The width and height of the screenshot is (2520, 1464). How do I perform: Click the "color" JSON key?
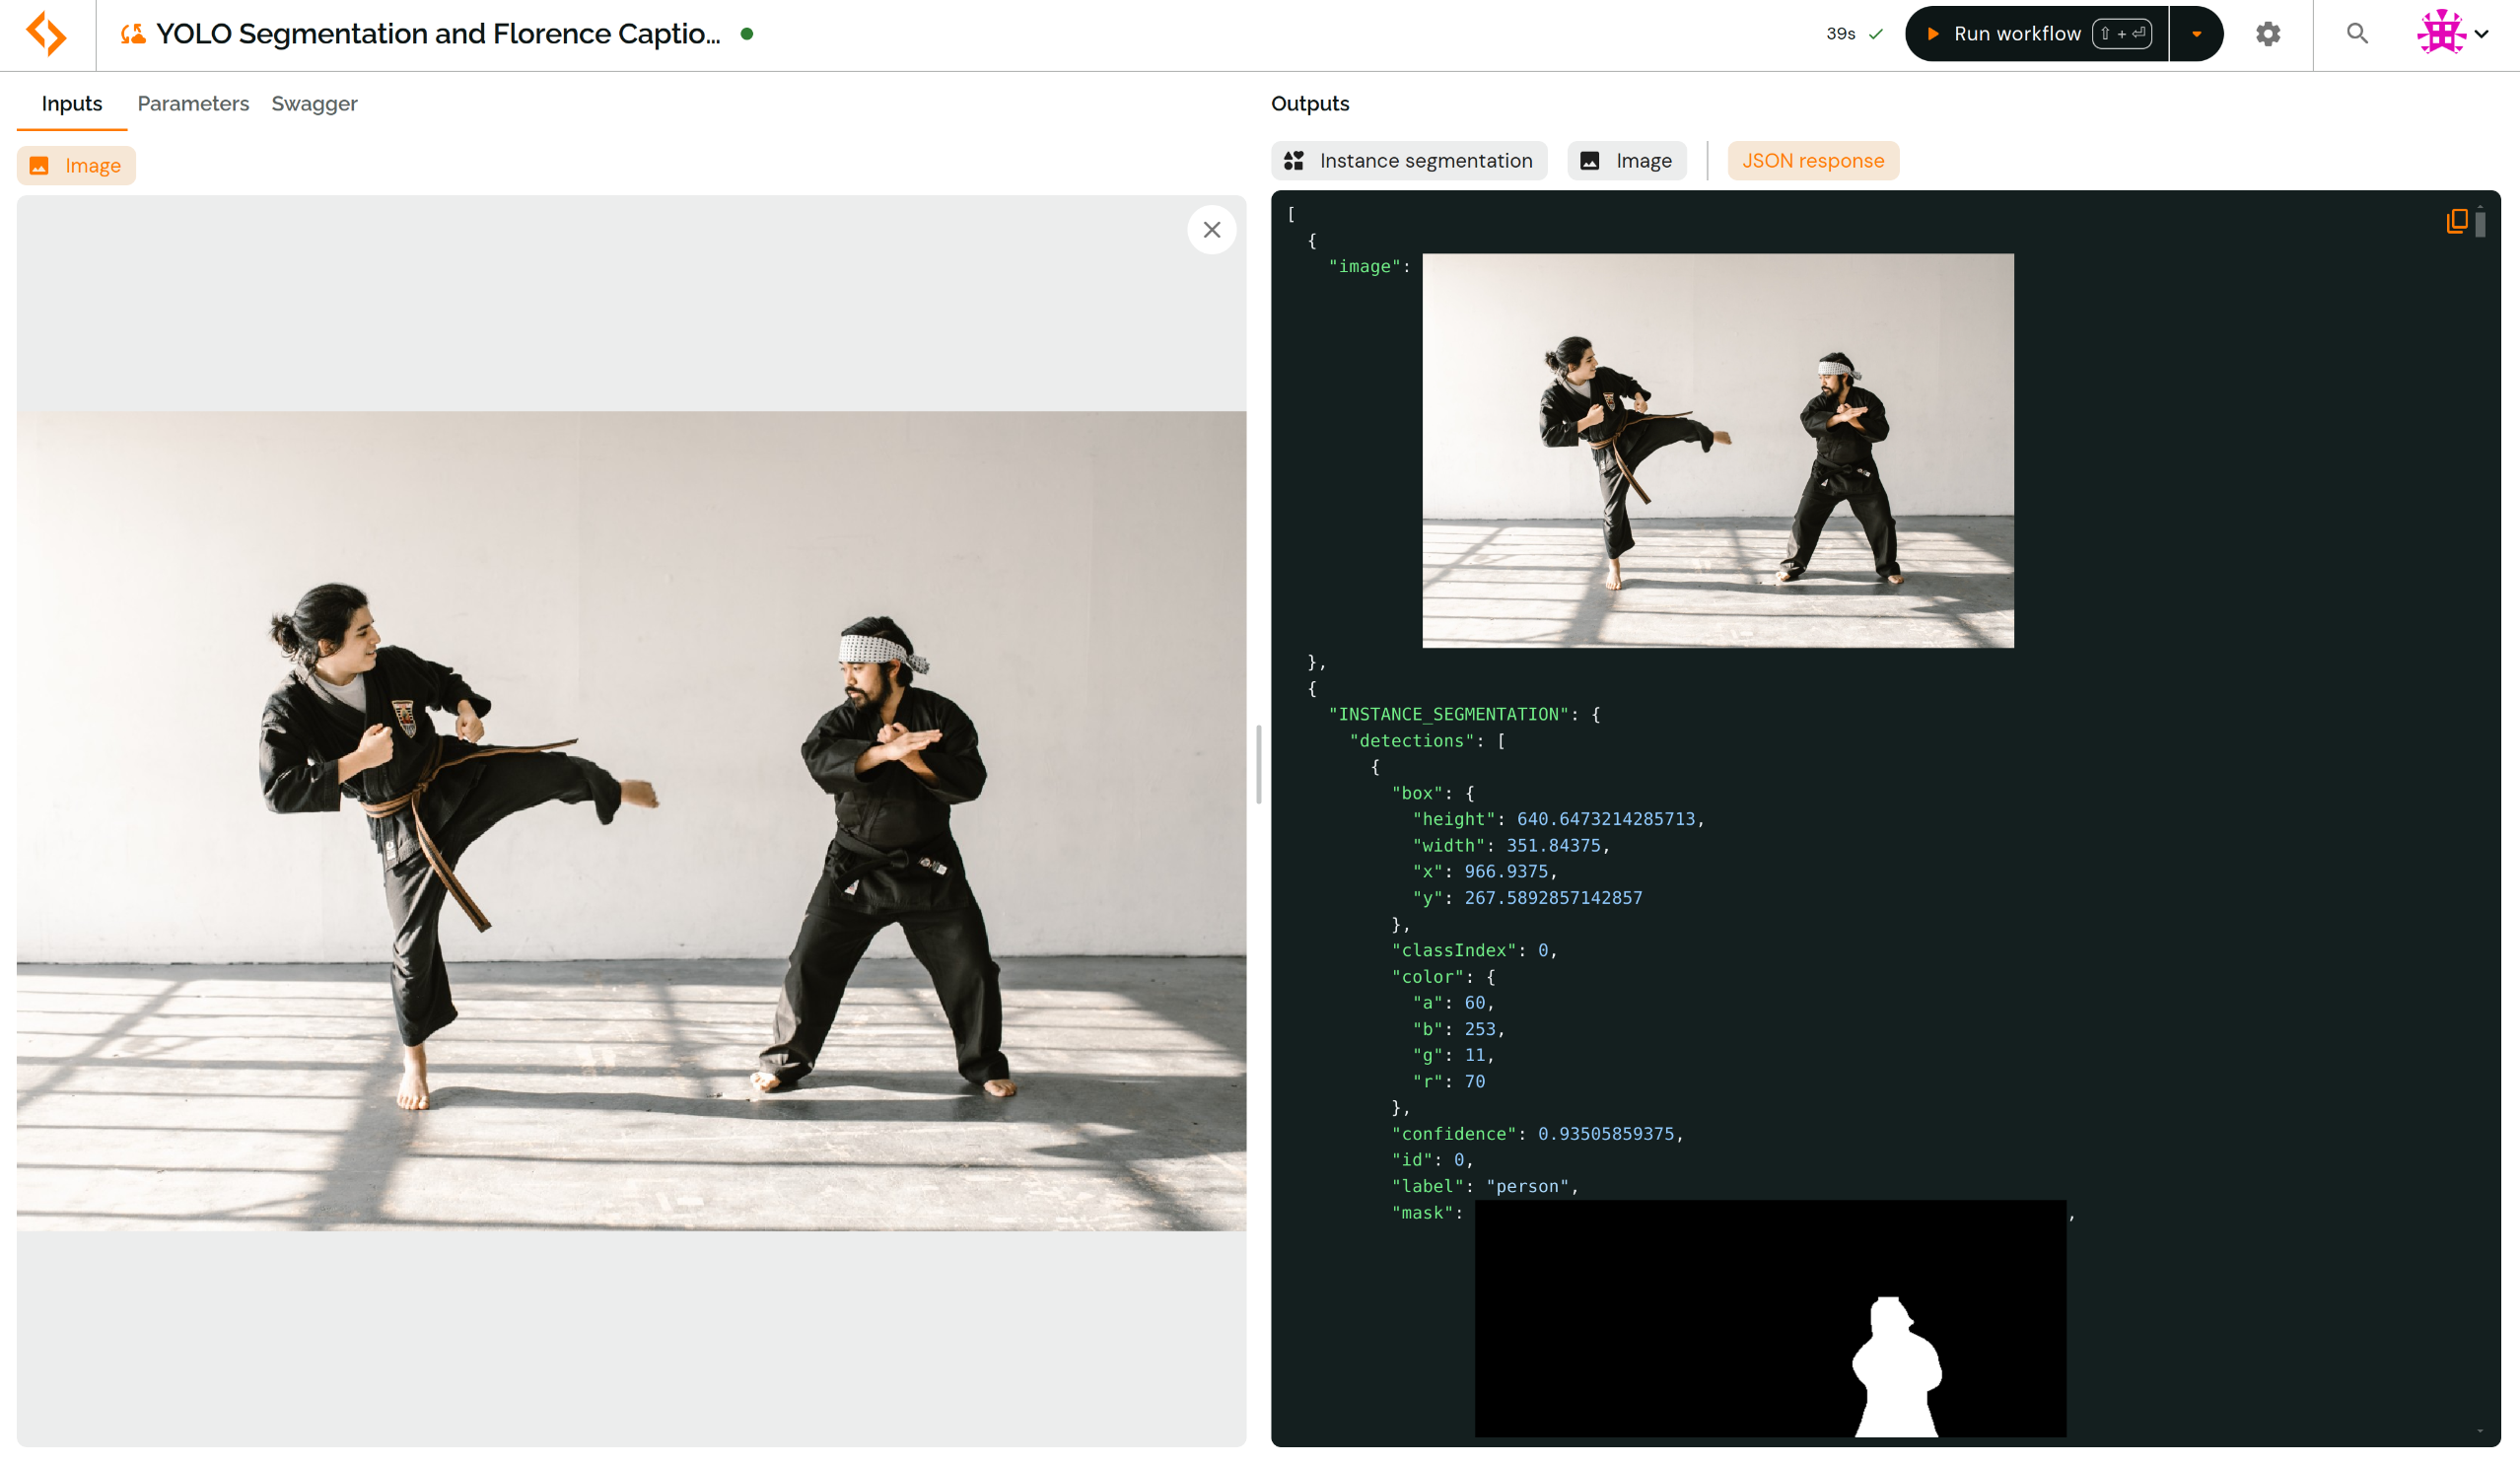pos(1428,977)
